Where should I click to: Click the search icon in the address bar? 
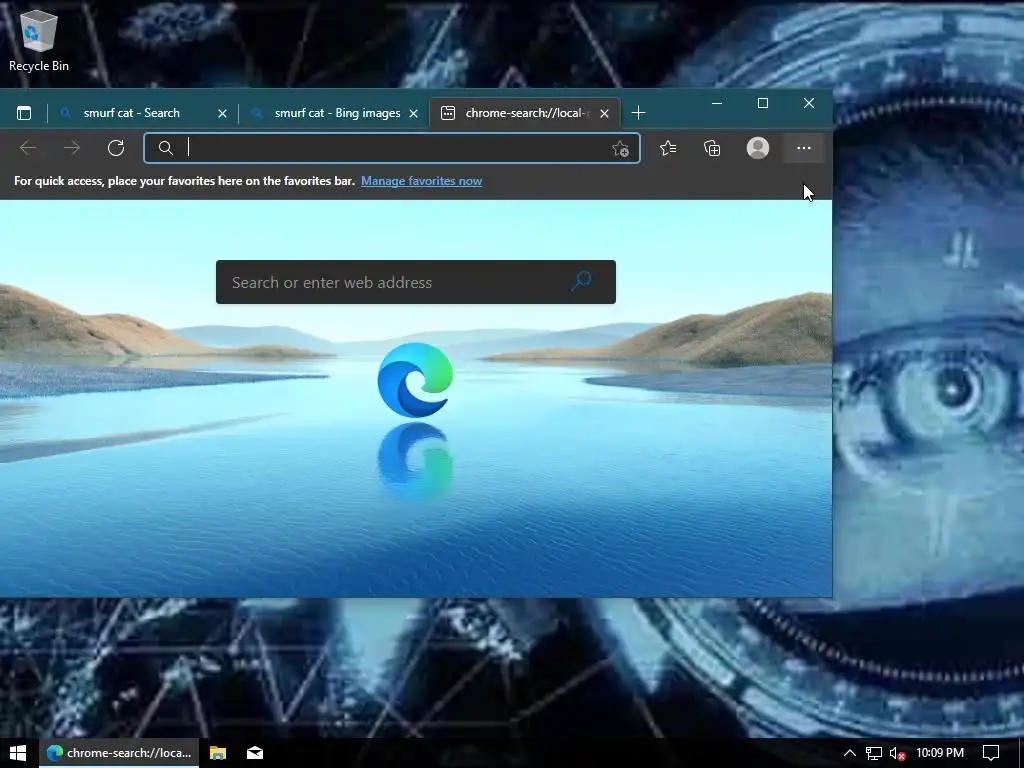click(166, 148)
